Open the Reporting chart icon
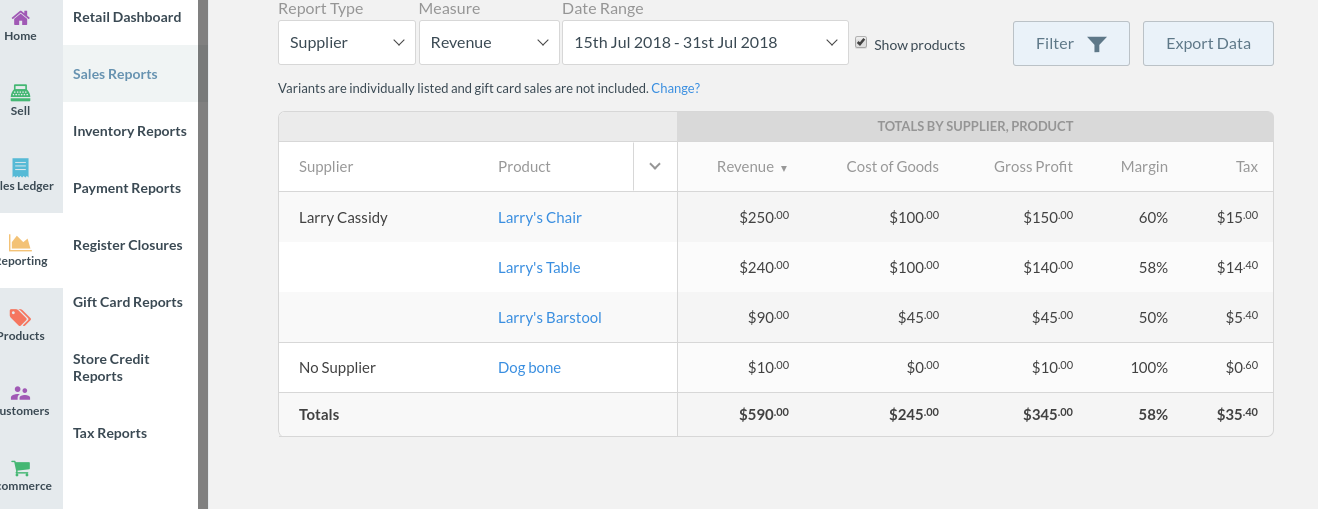The width and height of the screenshot is (1318, 509). tap(20, 243)
